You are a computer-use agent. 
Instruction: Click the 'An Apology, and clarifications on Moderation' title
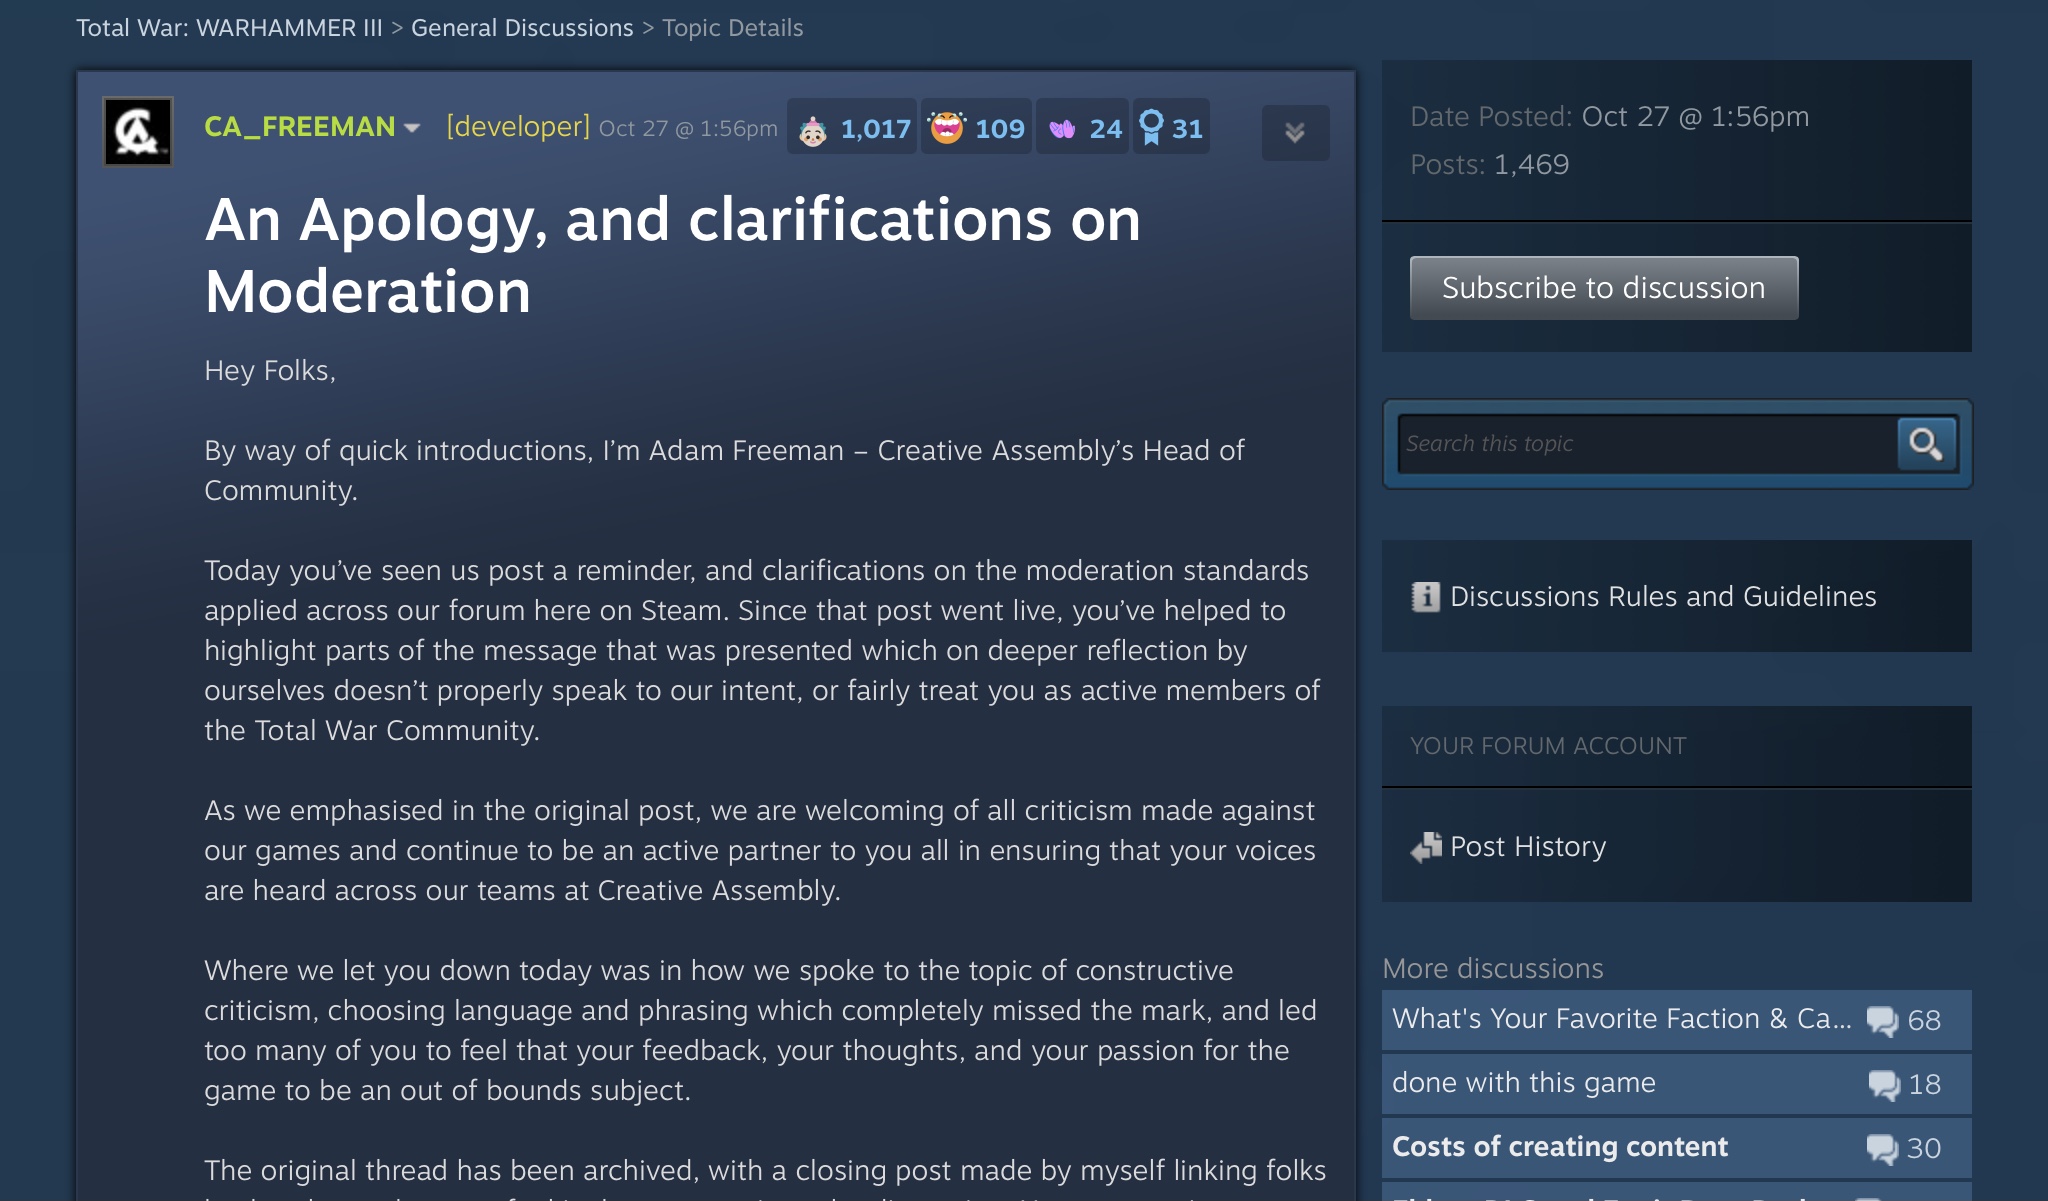click(x=672, y=255)
